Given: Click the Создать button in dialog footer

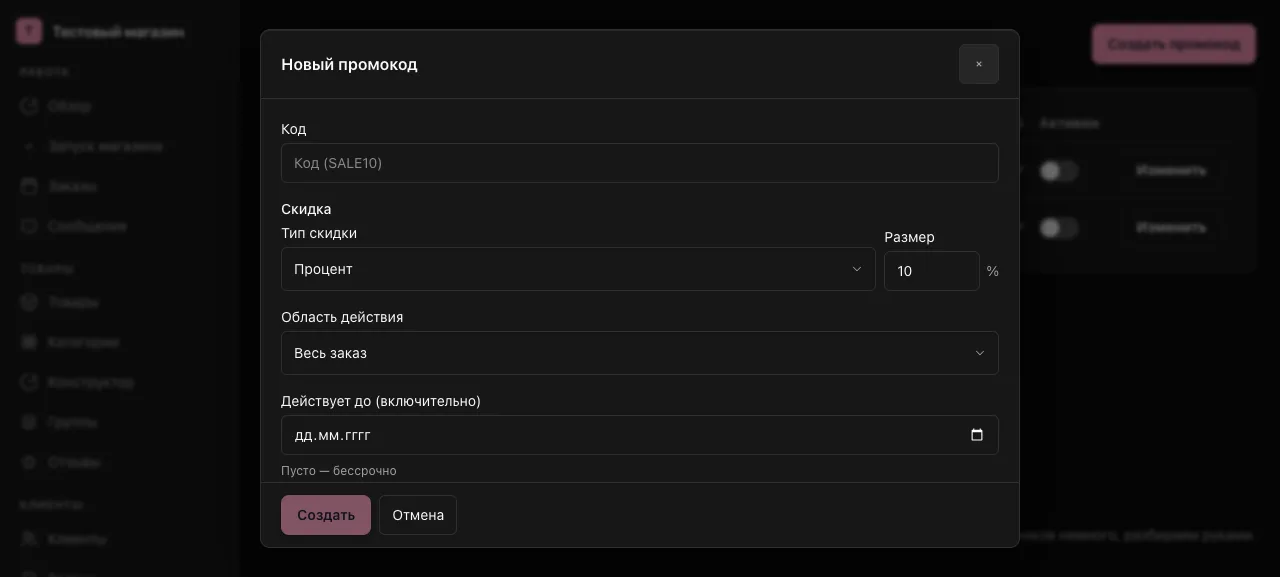Looking at the screenshot, I should coord(326,515).
